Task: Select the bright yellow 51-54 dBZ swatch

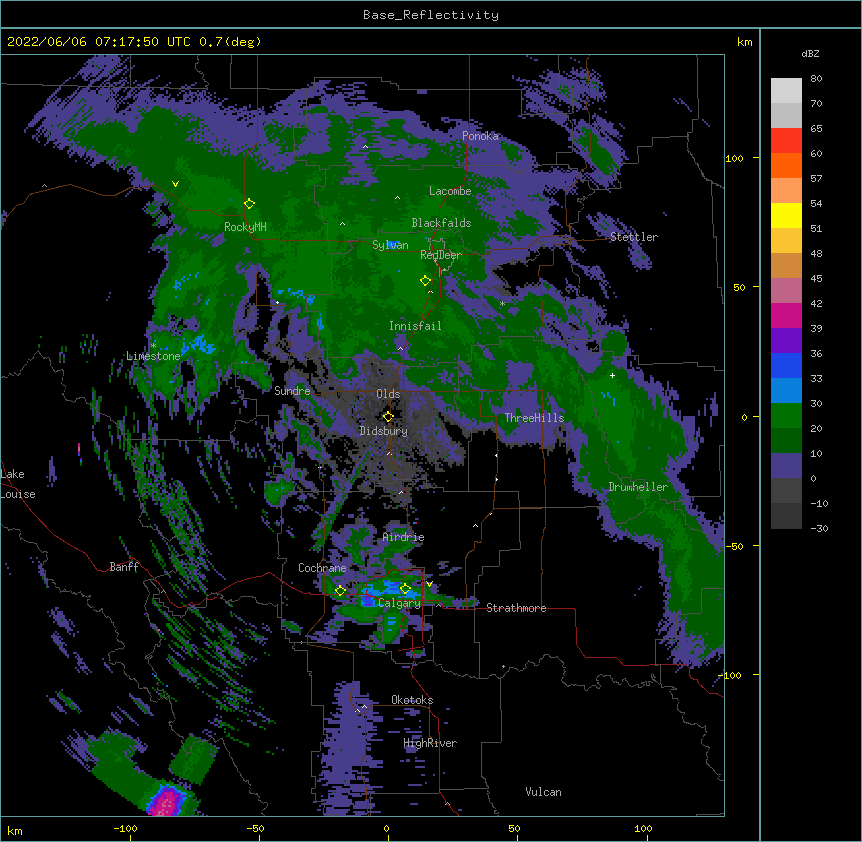Action: (x=786, y=215)
